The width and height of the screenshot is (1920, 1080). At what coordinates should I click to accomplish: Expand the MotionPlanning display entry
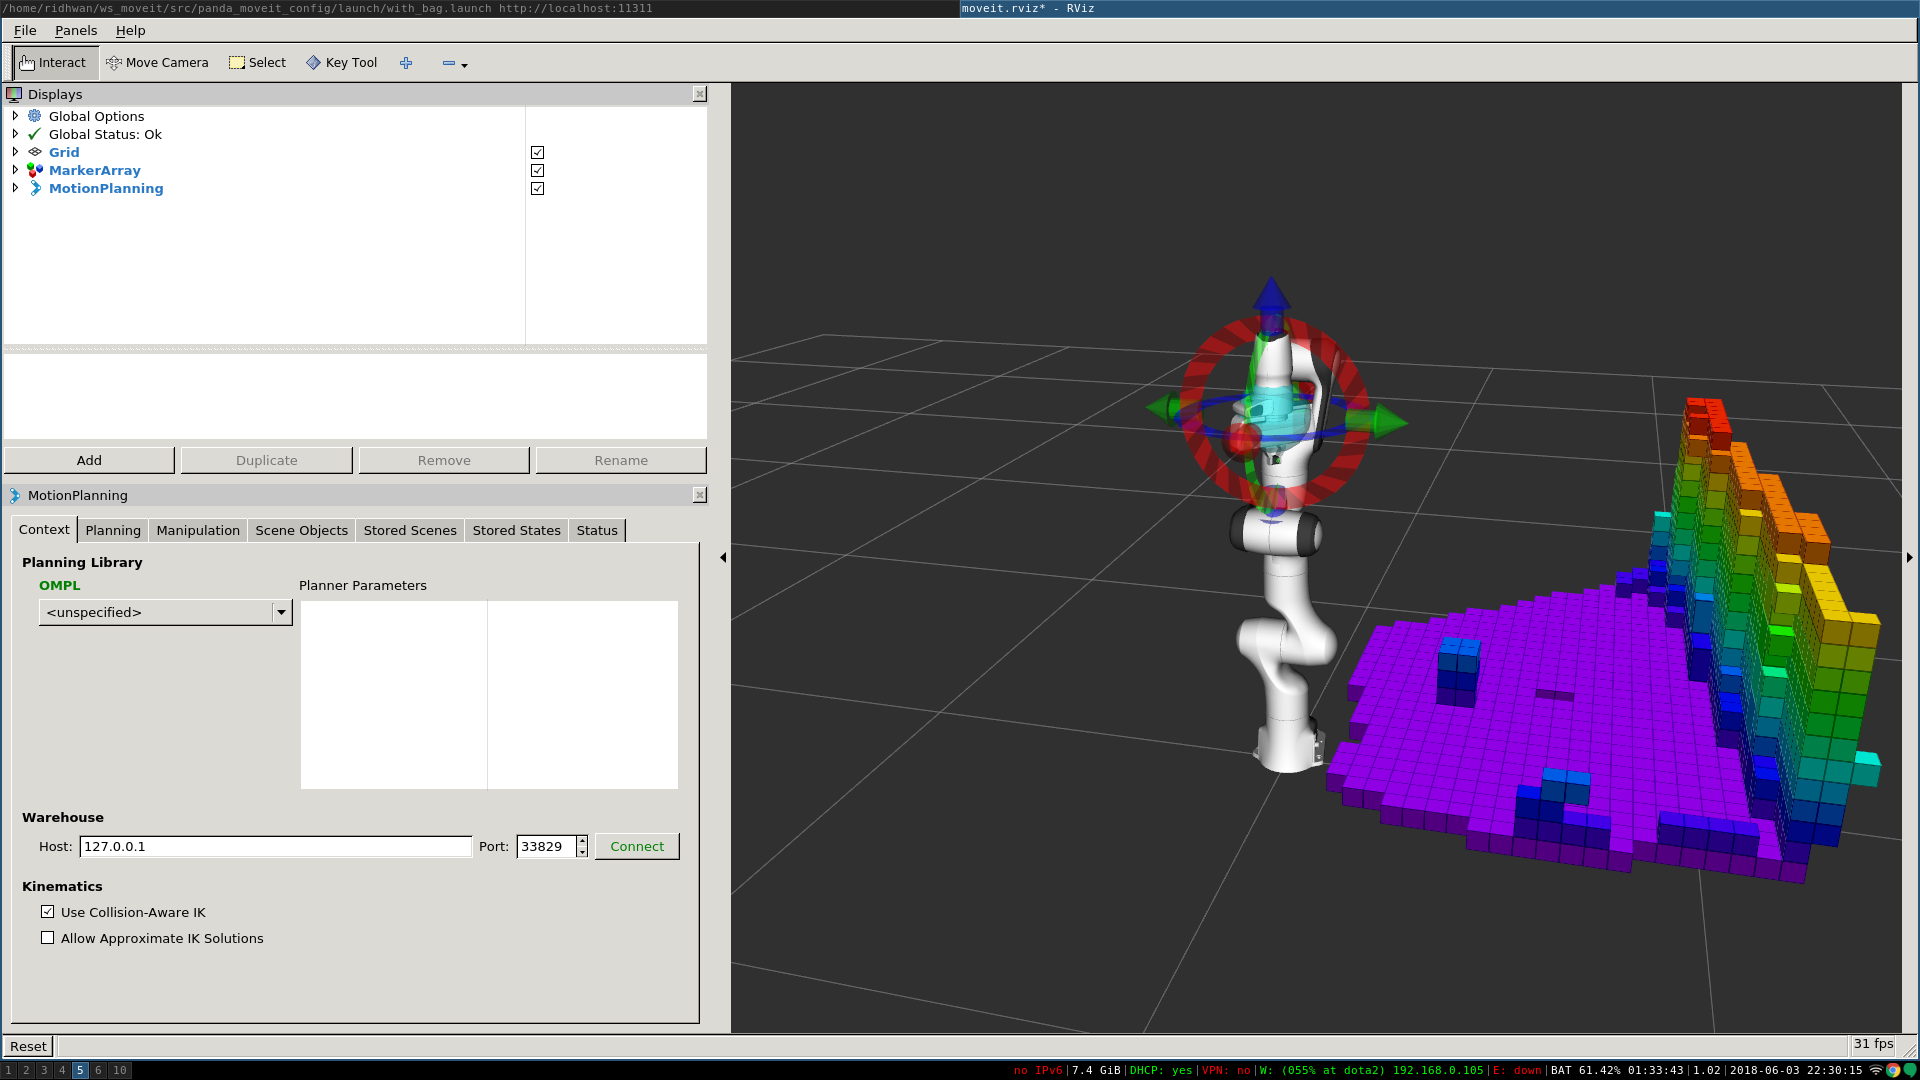pyautogui.click(x=15, y=188)
